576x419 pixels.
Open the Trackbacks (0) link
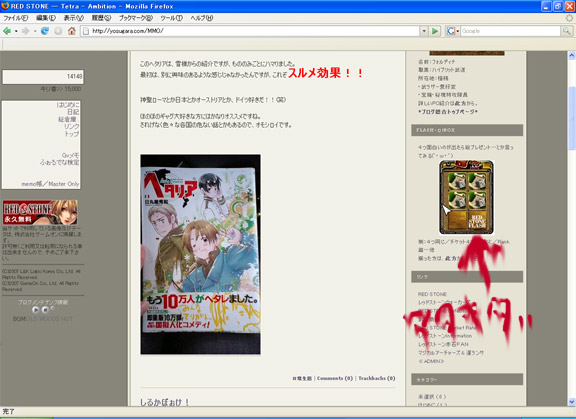pyautogui.click(x=377, y=378)
